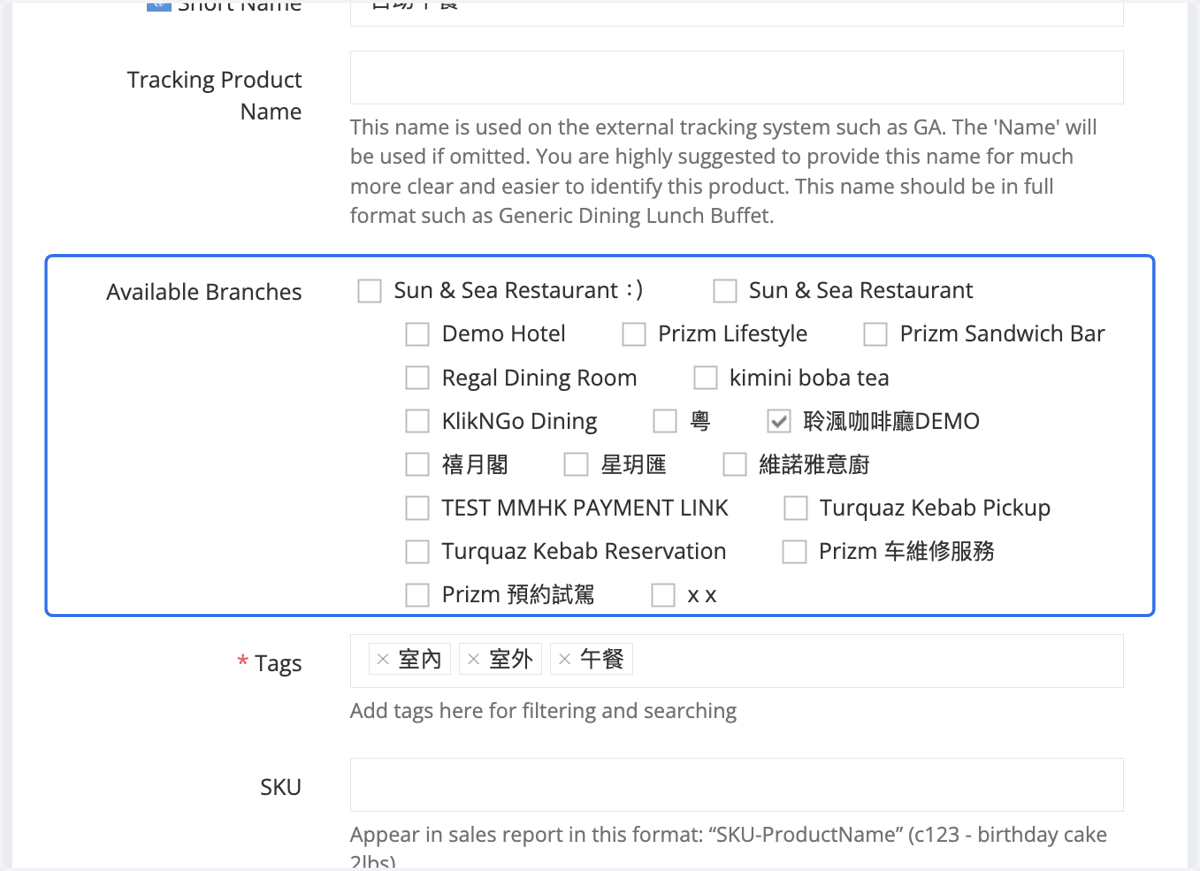The image size is (1200, 871).
Task: Select the Prizm 车維修服務 checkbox
Action: 794,551
